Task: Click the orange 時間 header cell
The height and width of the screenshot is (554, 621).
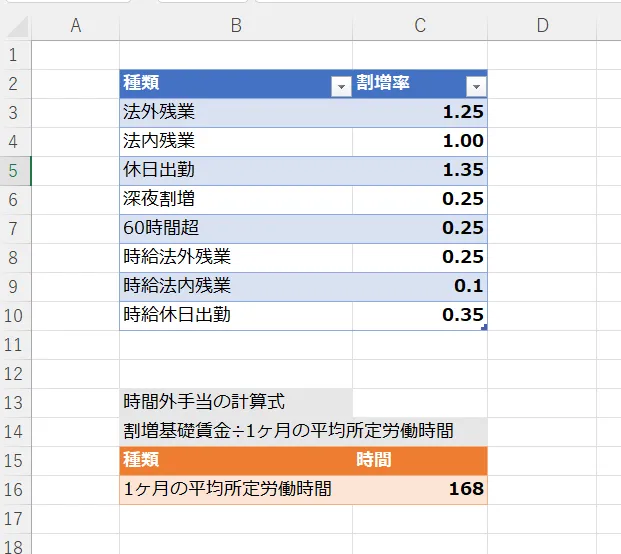Action: (x=420, y=460)
